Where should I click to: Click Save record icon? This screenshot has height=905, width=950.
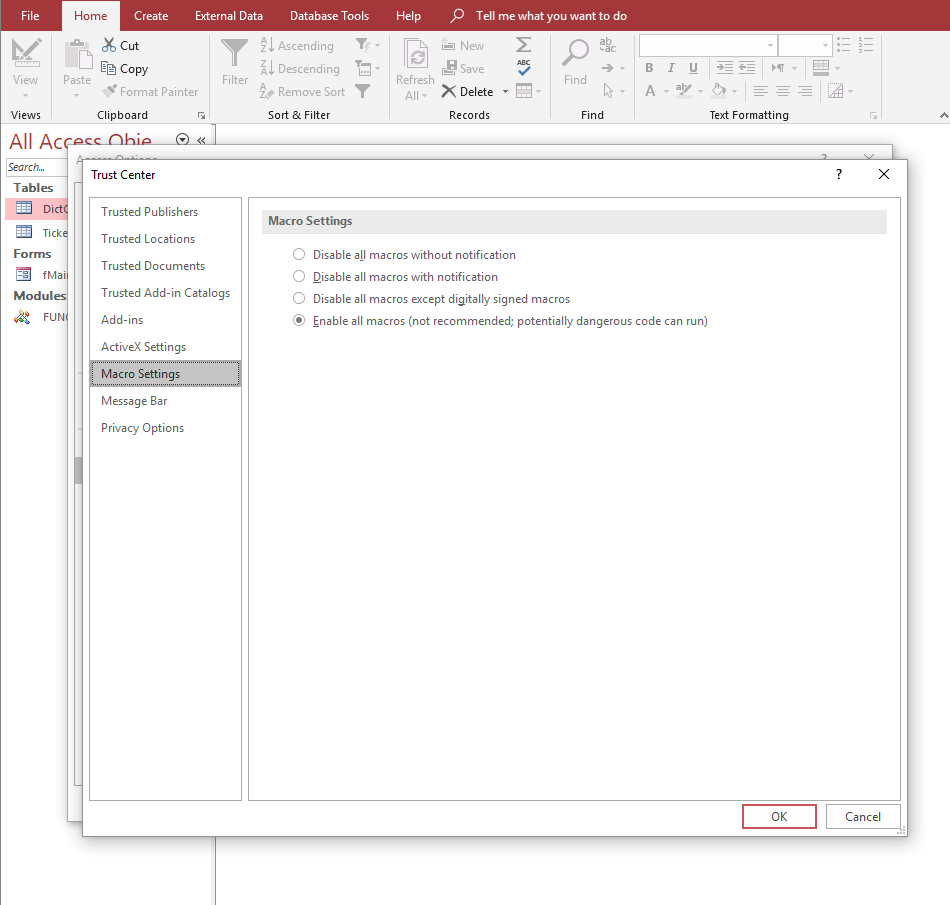tap(449, 68)
